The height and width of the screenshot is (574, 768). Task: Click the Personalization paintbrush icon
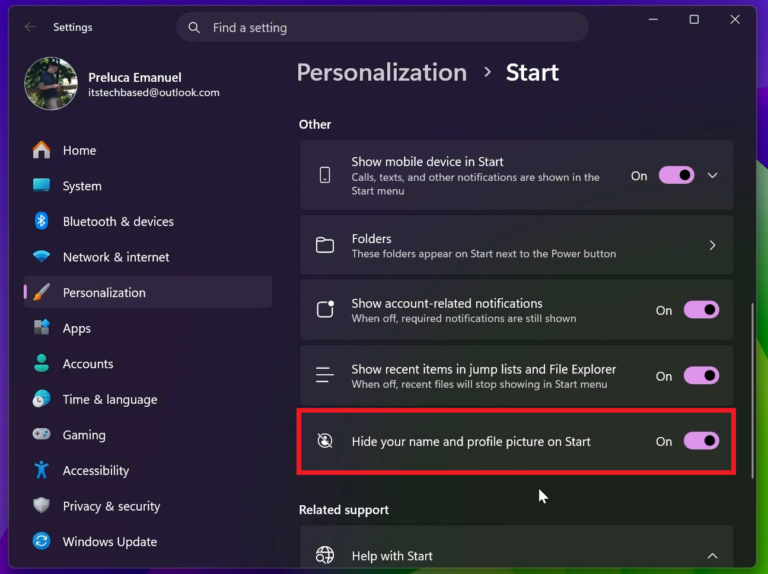42,292
